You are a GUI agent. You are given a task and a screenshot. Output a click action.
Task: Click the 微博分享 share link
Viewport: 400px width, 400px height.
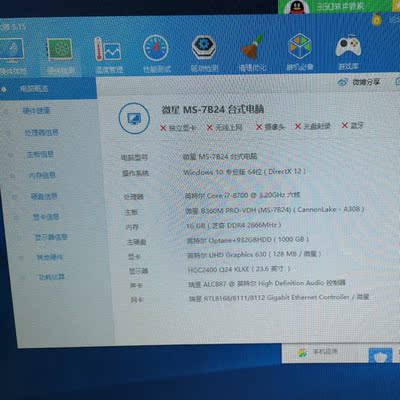pos(359,82)
